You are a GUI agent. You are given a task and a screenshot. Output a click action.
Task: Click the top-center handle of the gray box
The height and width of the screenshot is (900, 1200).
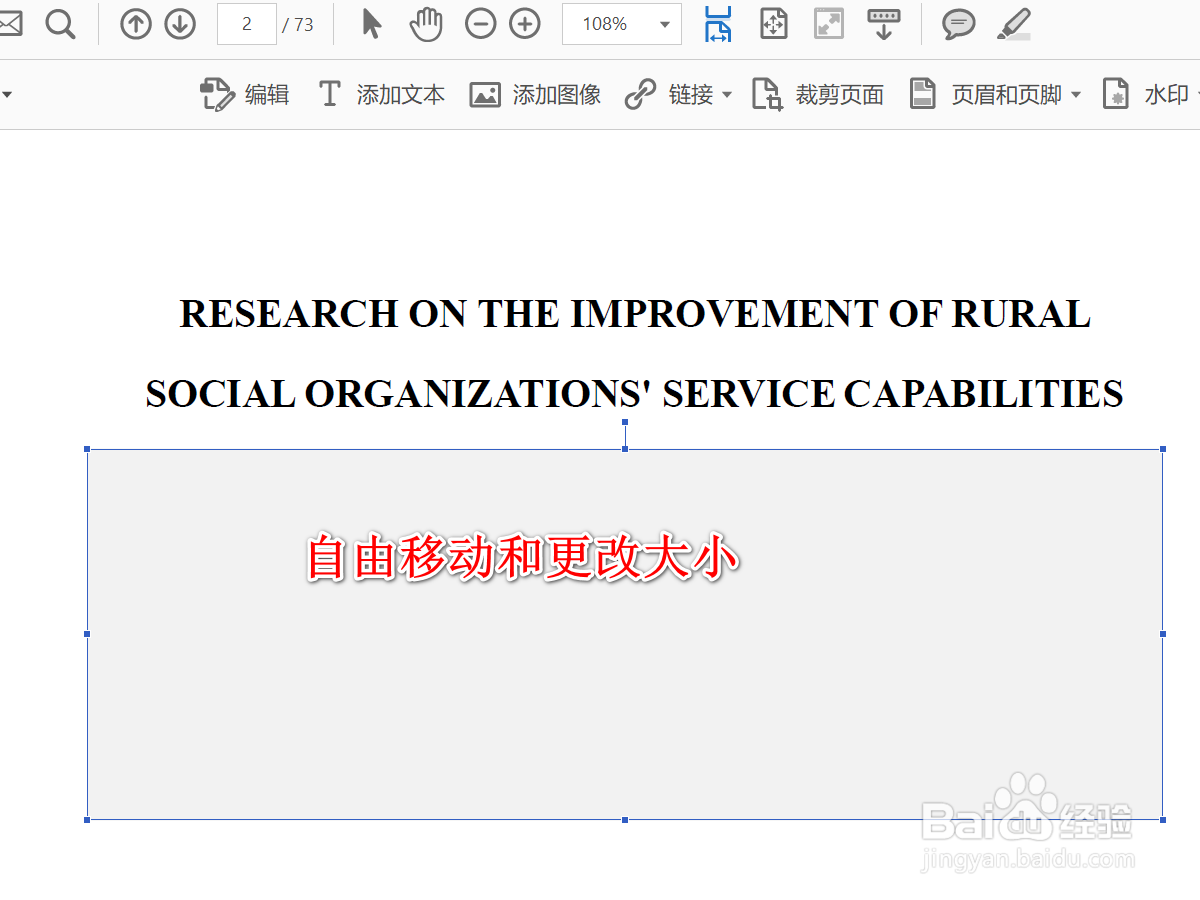[625, 449]
